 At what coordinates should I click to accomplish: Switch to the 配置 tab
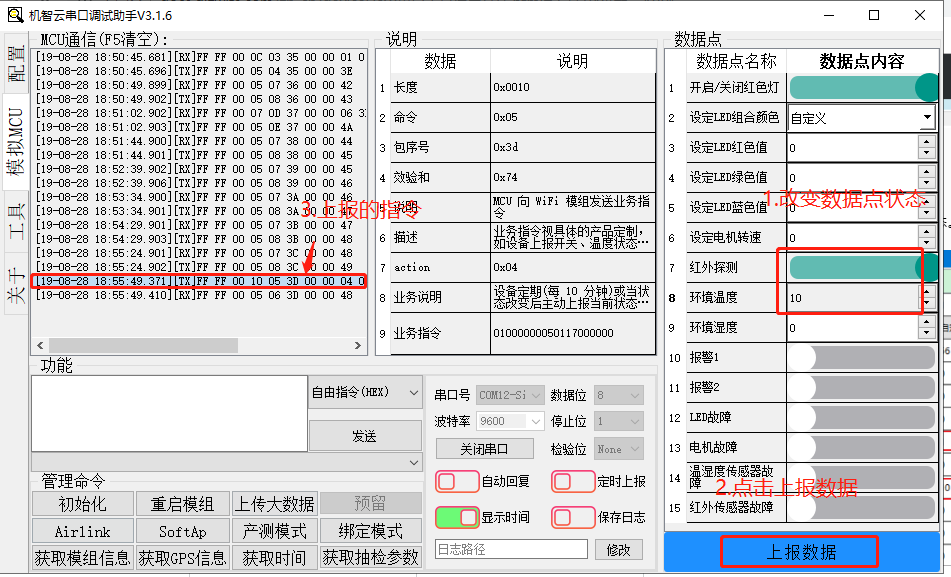pos(16,63)
